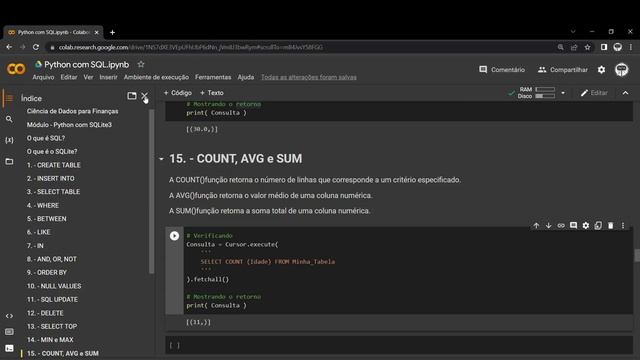This screenshot has width=640, height=360.
Task: Star the Python com SQL.ipynb notebook
Action: pyautogui.click(x=141, y=64)
